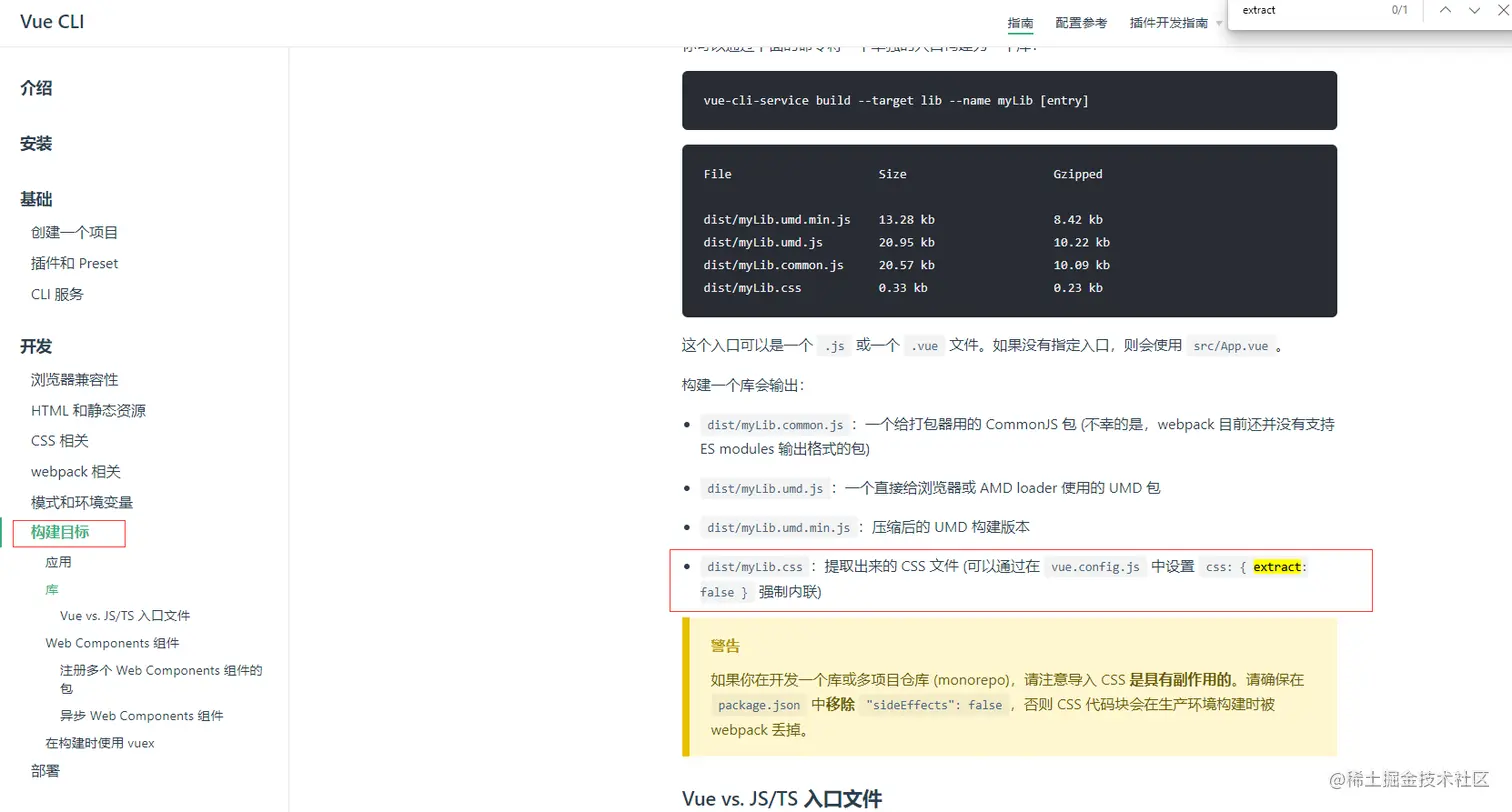Go to next find result
Screen dimensions: 1512x812
point(1474,10)
